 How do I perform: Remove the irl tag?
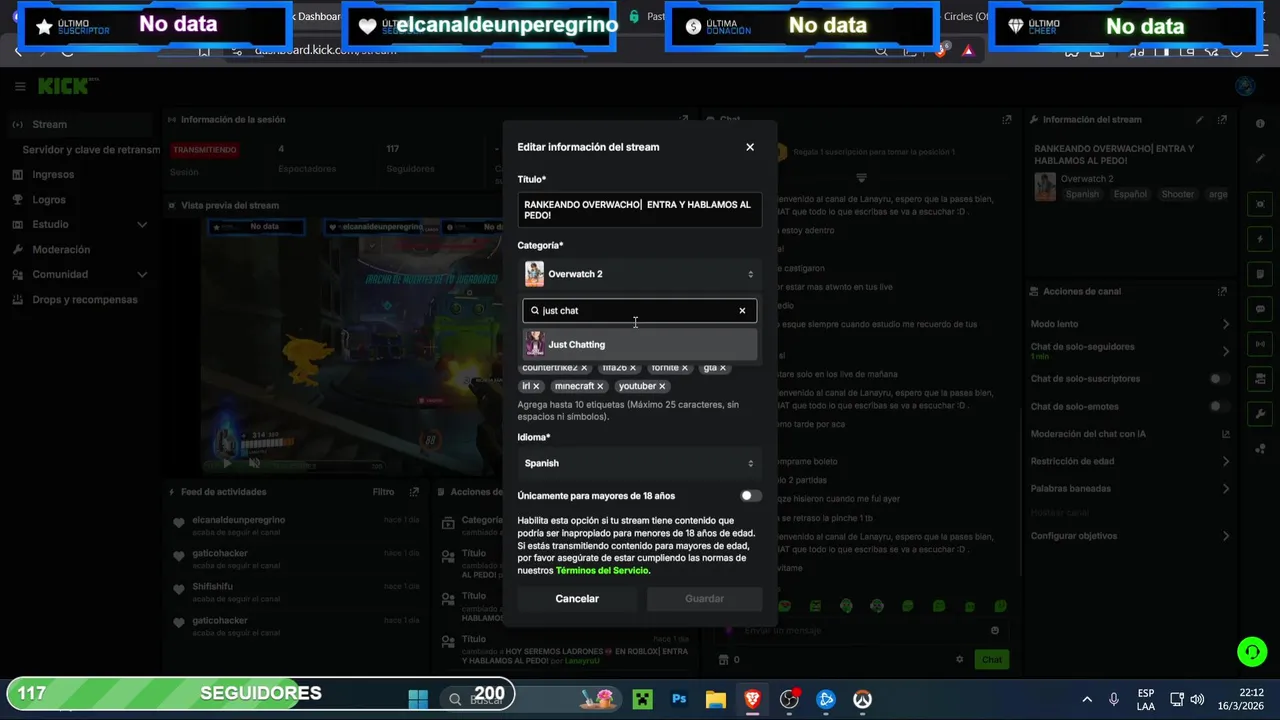[x=536, y=386]
